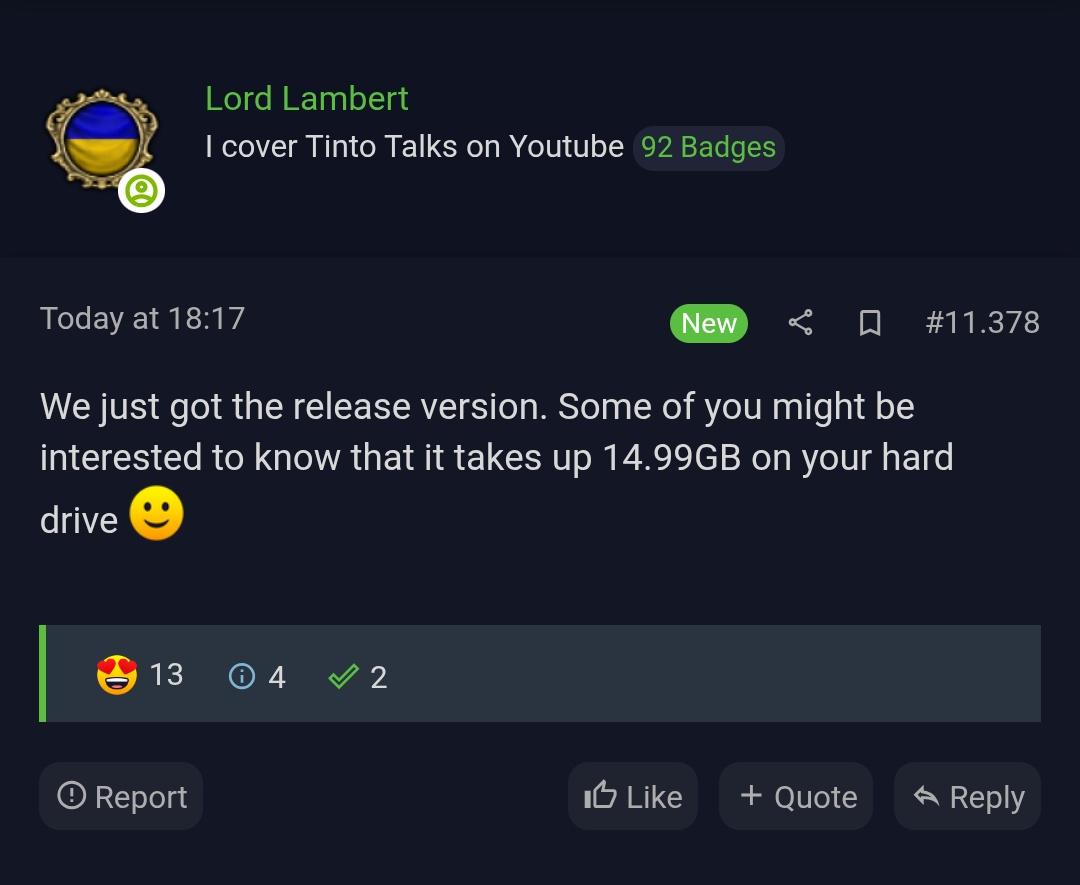Viewport: 1080px width, 885px height.
Task: Click the green New post indicator
Action: pyautogui.click(x=709, y=323)
